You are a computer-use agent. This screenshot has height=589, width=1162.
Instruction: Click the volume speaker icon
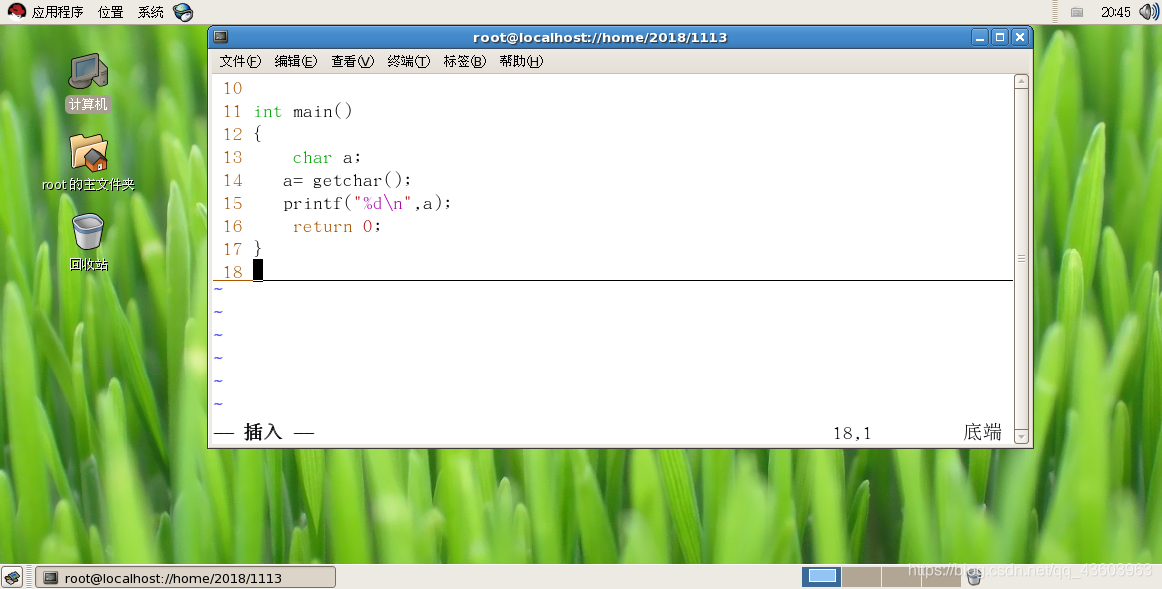pyautogui.click(x=1149, y=12)
